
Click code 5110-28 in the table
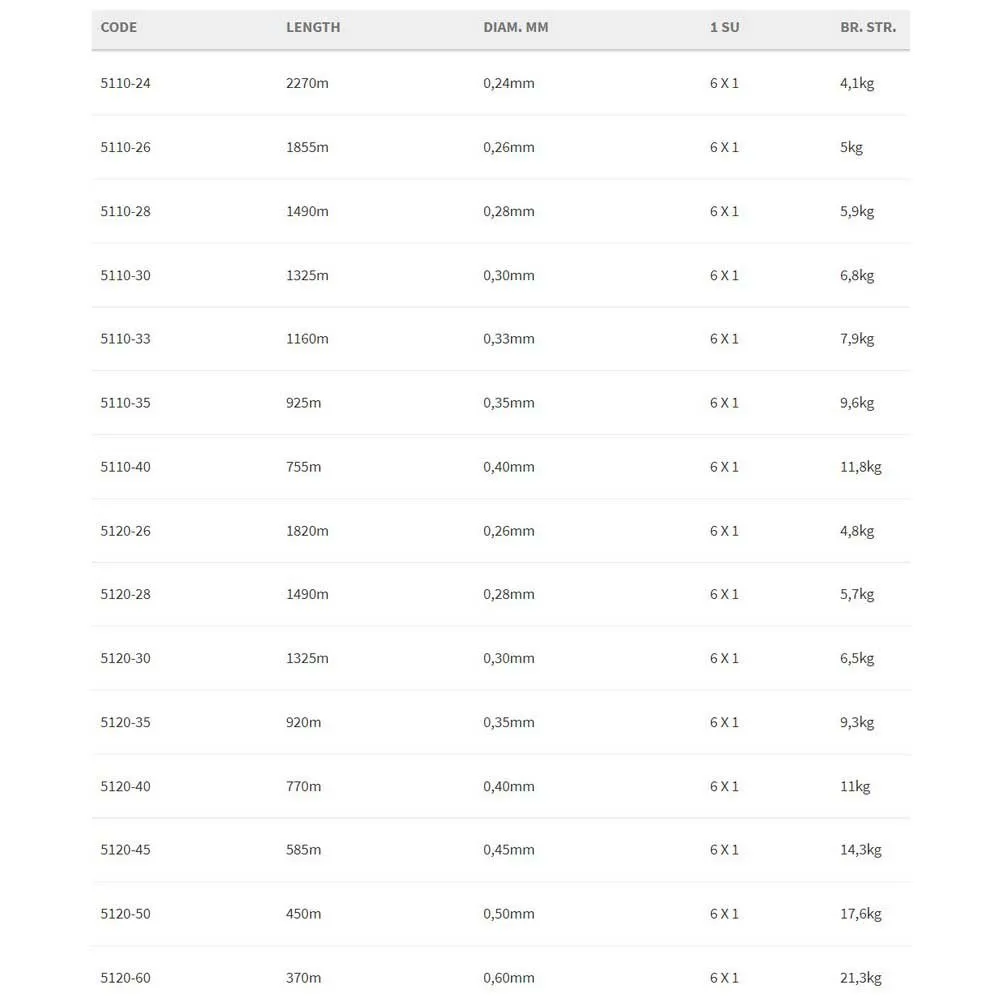[x=126, y=211]
